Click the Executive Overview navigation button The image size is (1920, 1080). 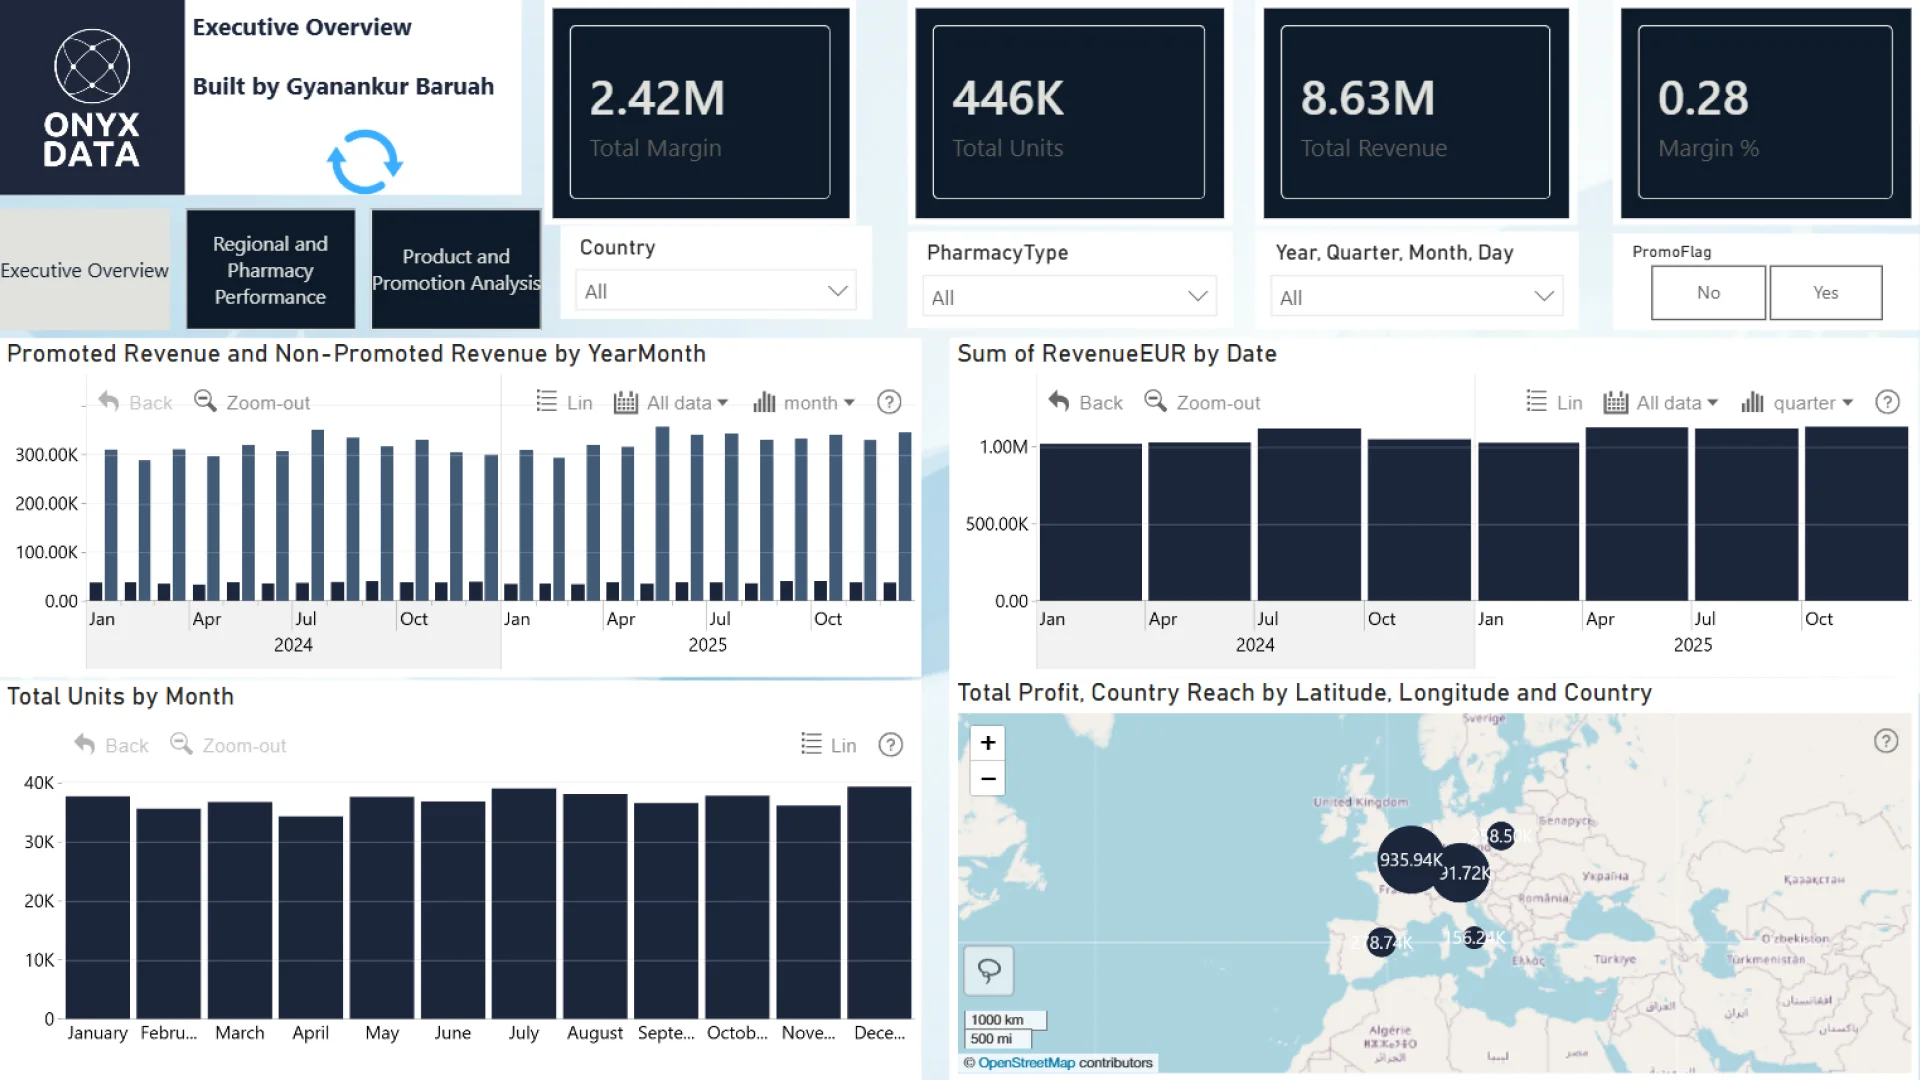[x=85, y=270]
